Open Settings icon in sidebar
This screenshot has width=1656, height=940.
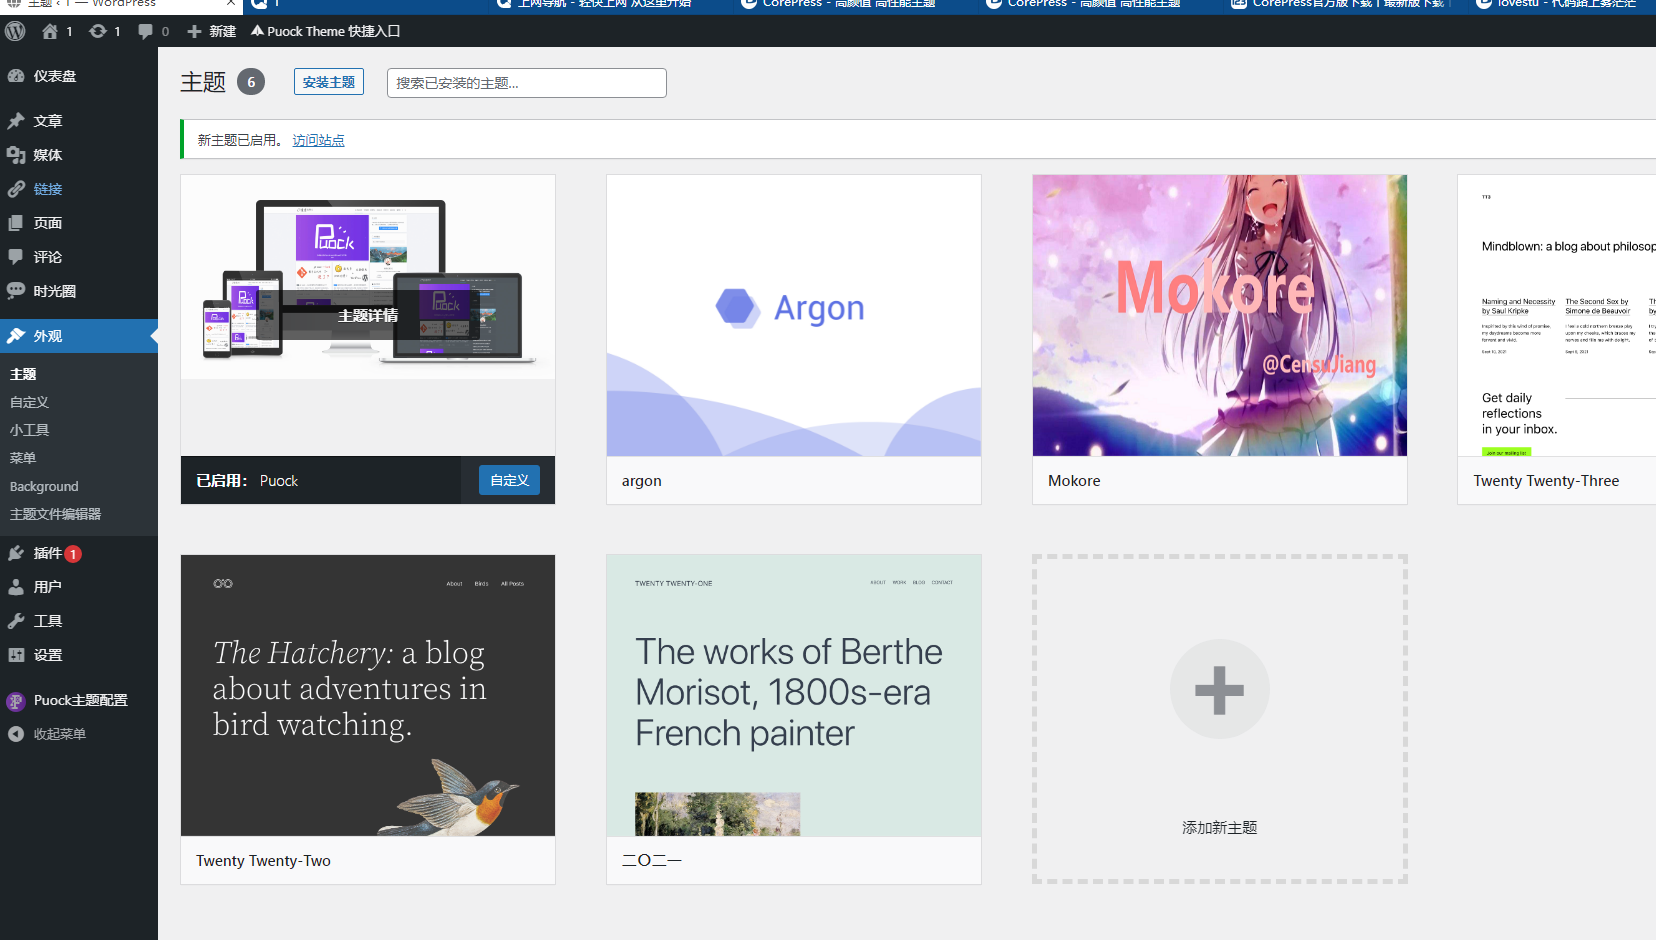coord(16,655)
